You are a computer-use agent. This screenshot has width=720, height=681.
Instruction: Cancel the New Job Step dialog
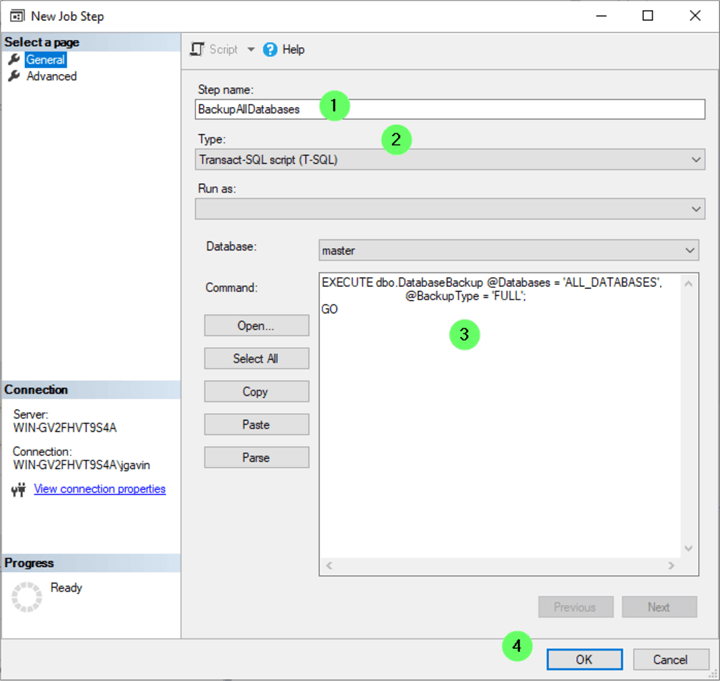(670, 660)
